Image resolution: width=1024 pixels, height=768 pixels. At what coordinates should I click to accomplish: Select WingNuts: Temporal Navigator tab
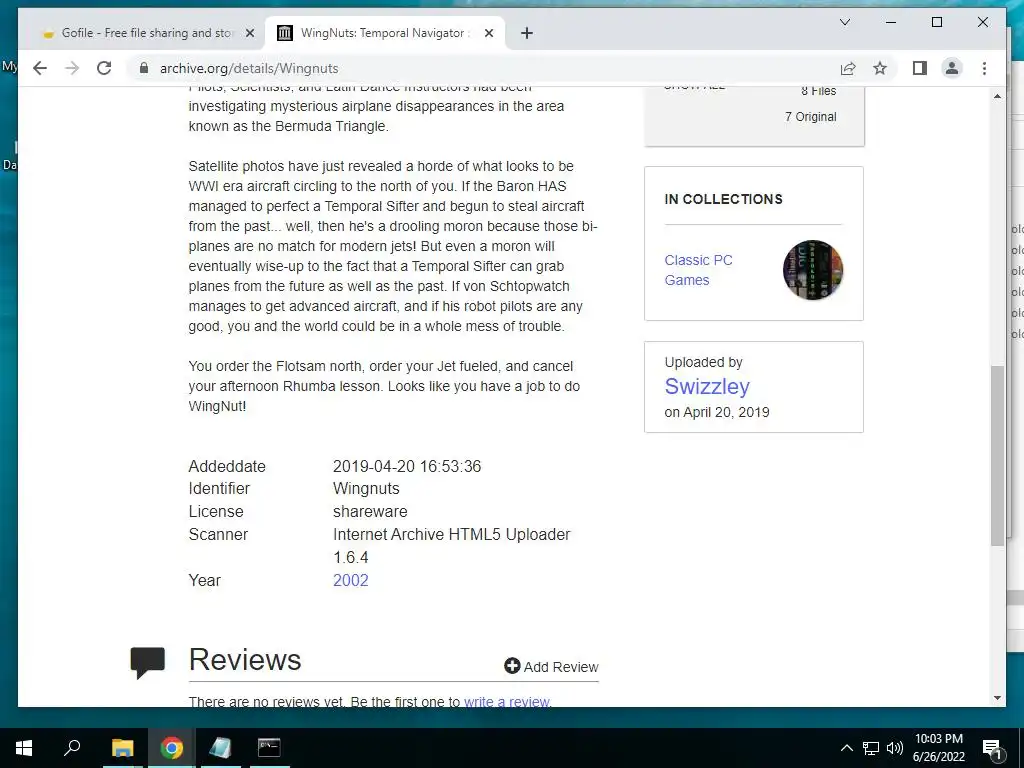click(x=384, y=33)
